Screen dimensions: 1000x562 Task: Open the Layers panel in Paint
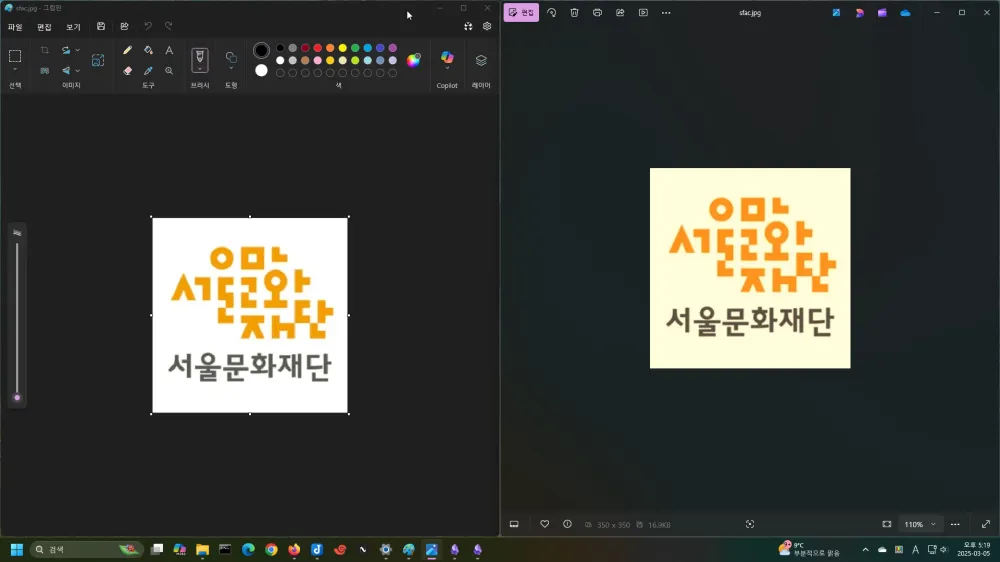pyautogui.click(x=481, y=60)
